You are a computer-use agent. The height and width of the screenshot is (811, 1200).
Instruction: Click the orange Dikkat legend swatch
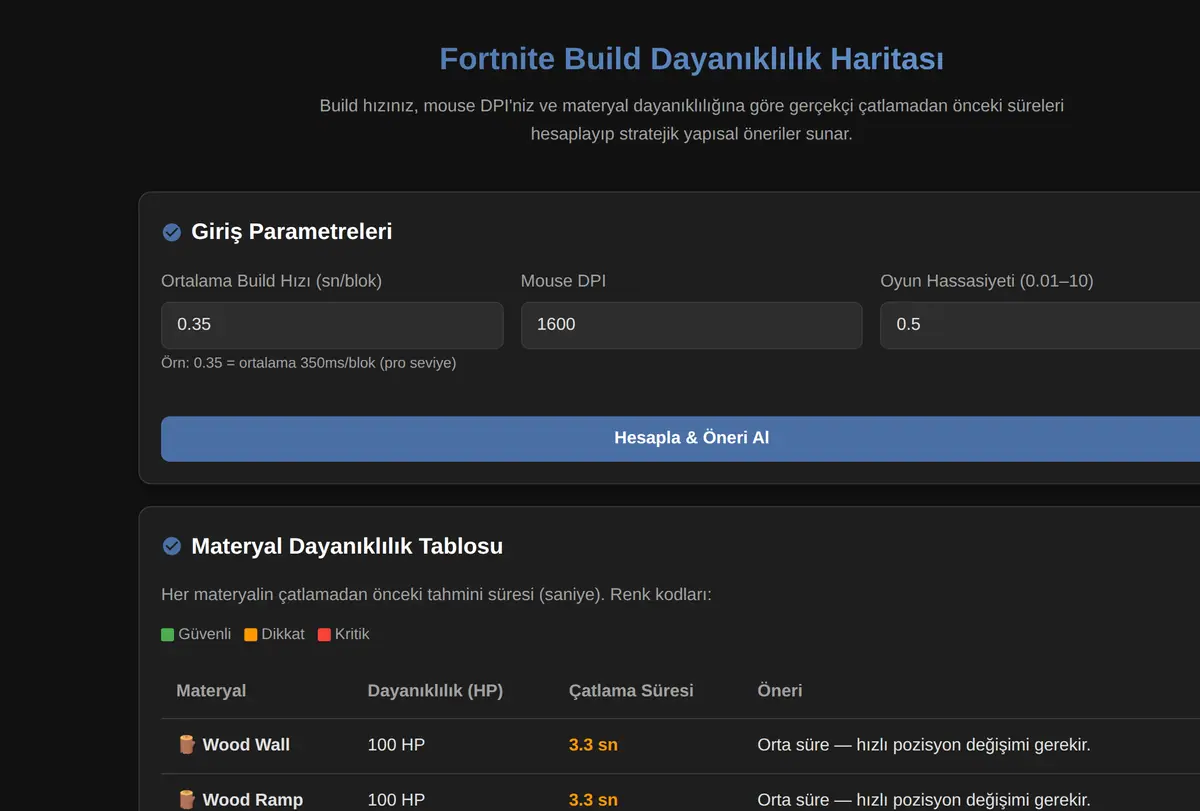tap(251, 634)
